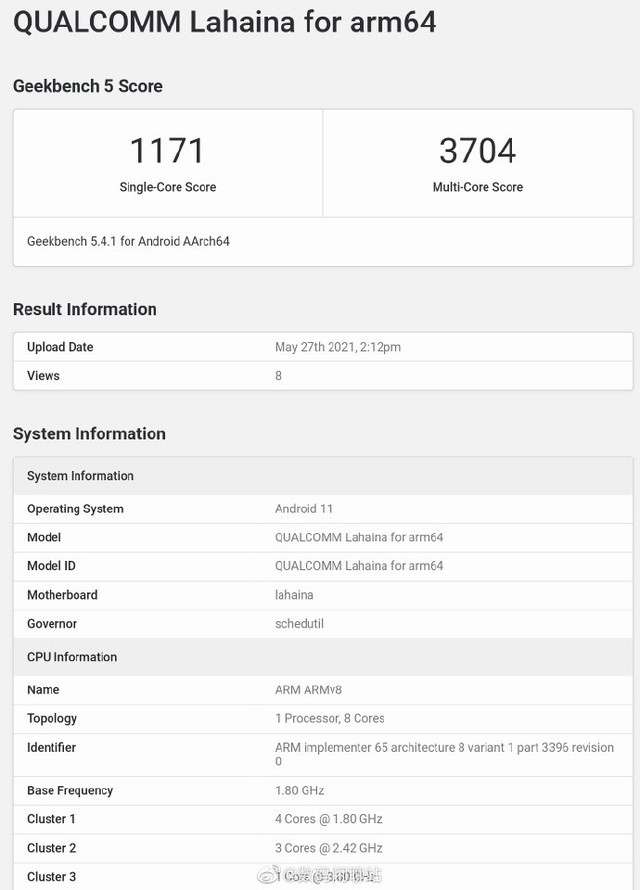Click the System Information table header row
The image size is (640, 890).
(323, 476)
